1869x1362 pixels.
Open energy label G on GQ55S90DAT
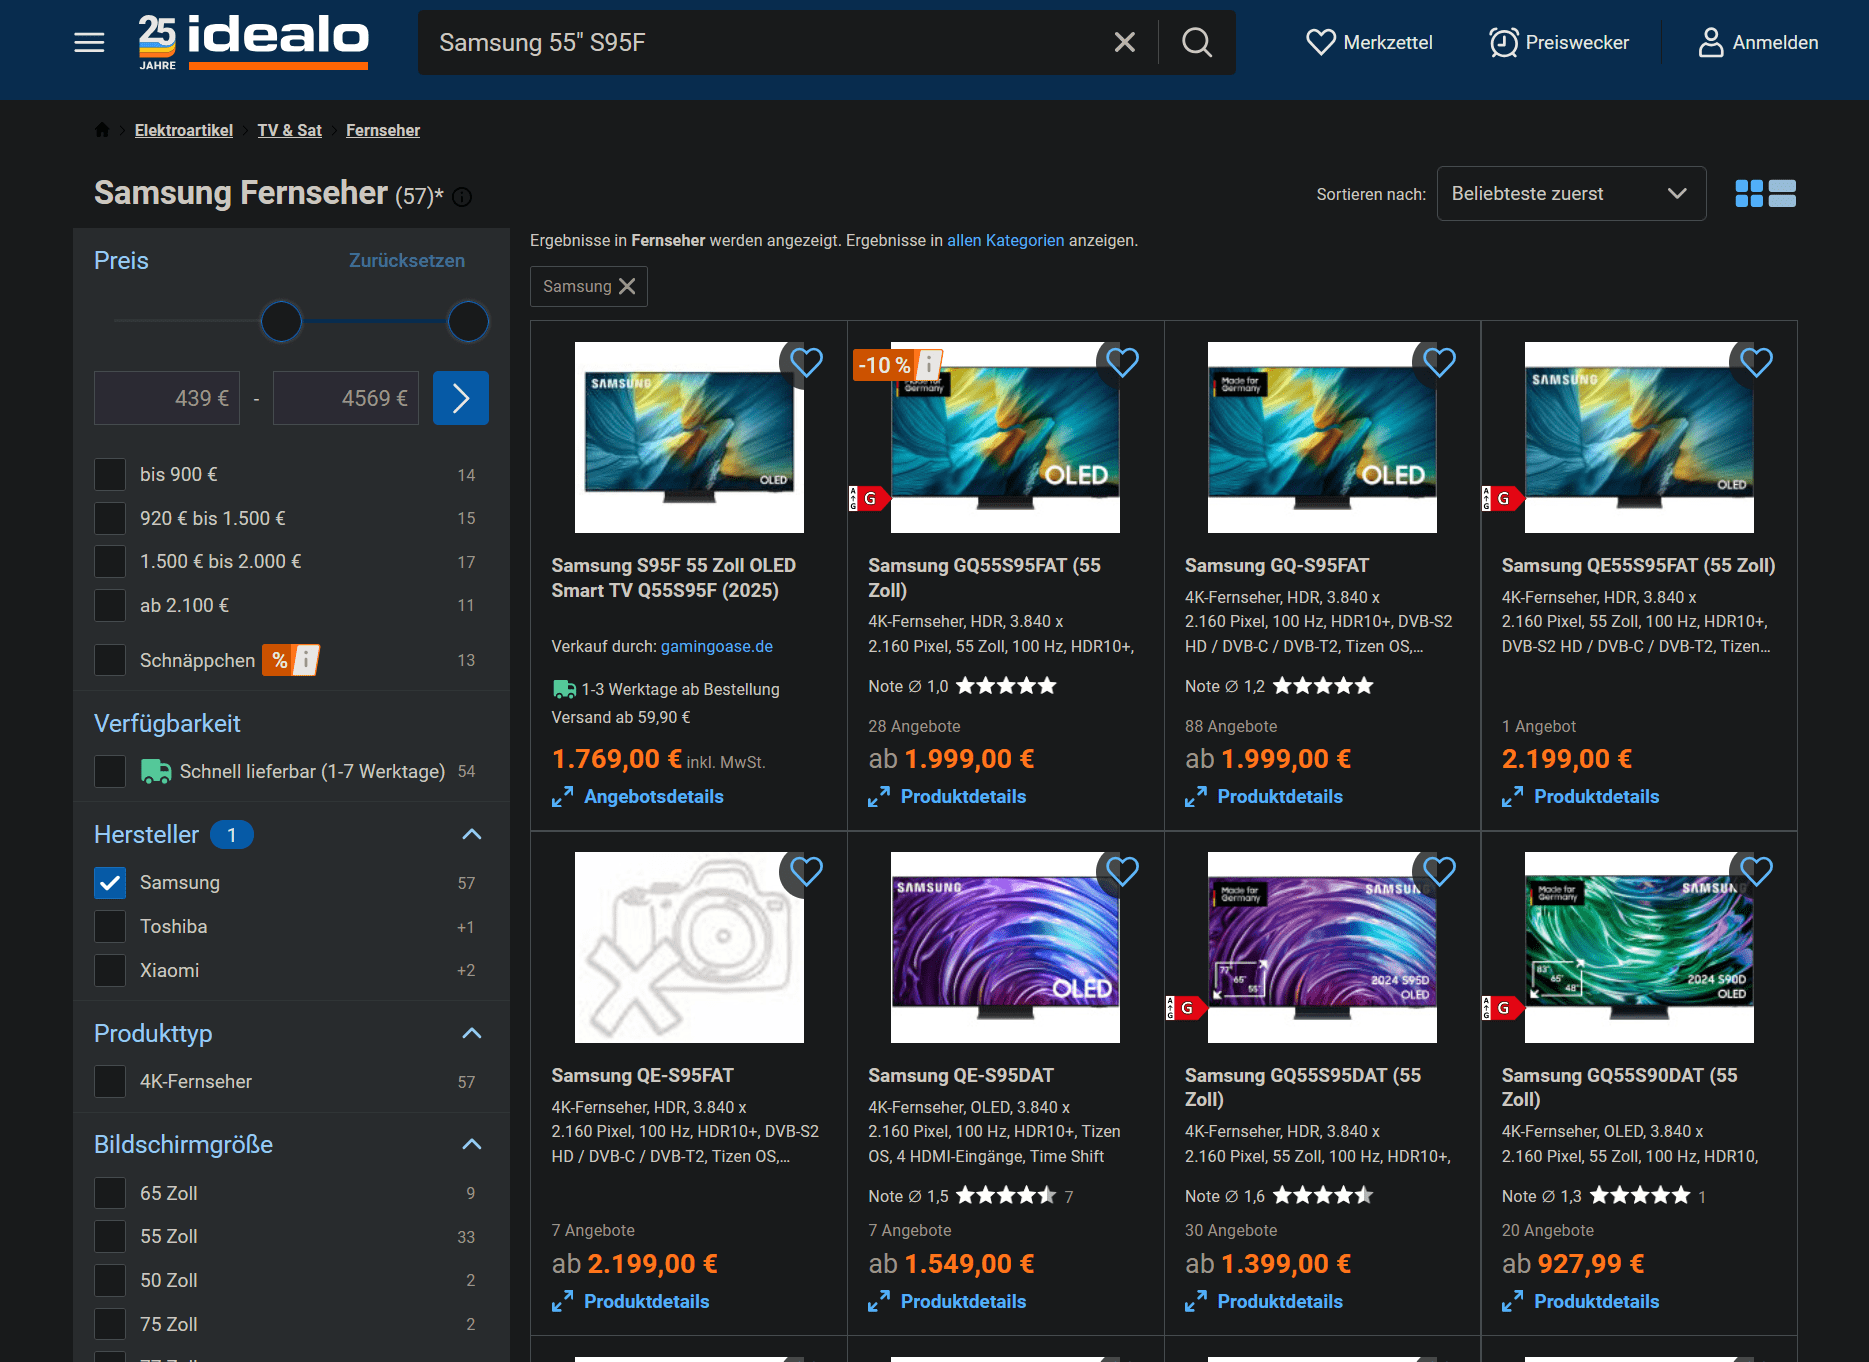pyautogui.click(x=1502, y=1007)
